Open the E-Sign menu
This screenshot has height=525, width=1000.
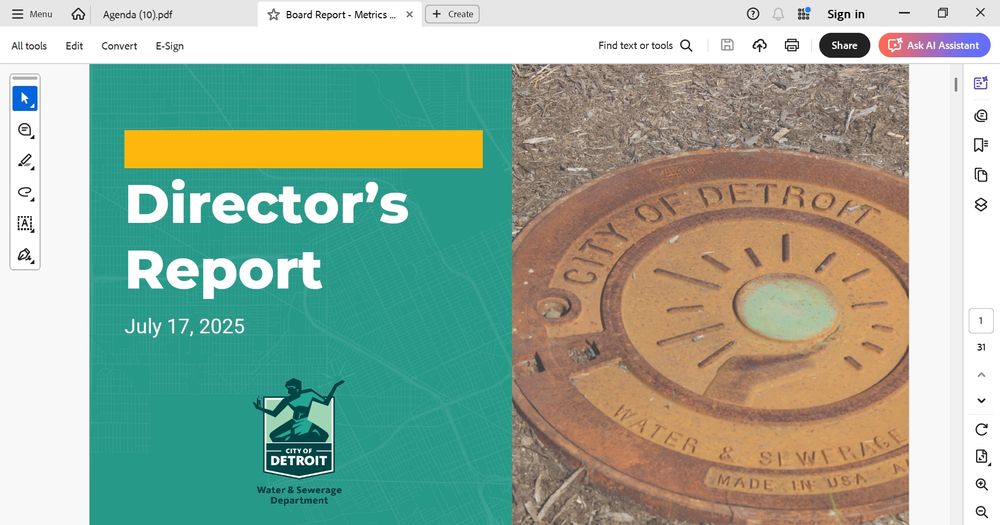tap(170, 46)
